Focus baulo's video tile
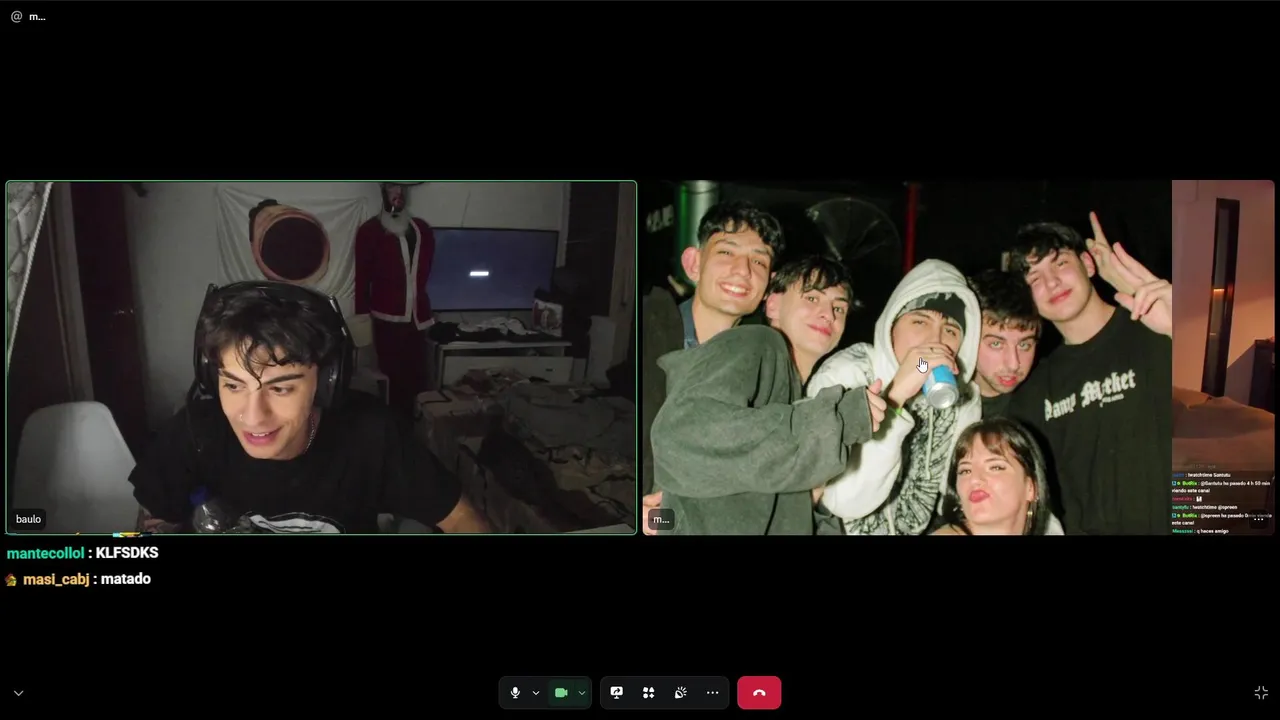This screenshot has width=1280, height=720. tap(321, 357)
